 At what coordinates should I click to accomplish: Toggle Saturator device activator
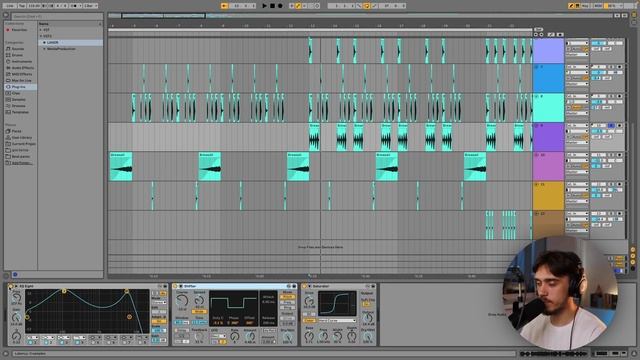click(x=304, y=287)
